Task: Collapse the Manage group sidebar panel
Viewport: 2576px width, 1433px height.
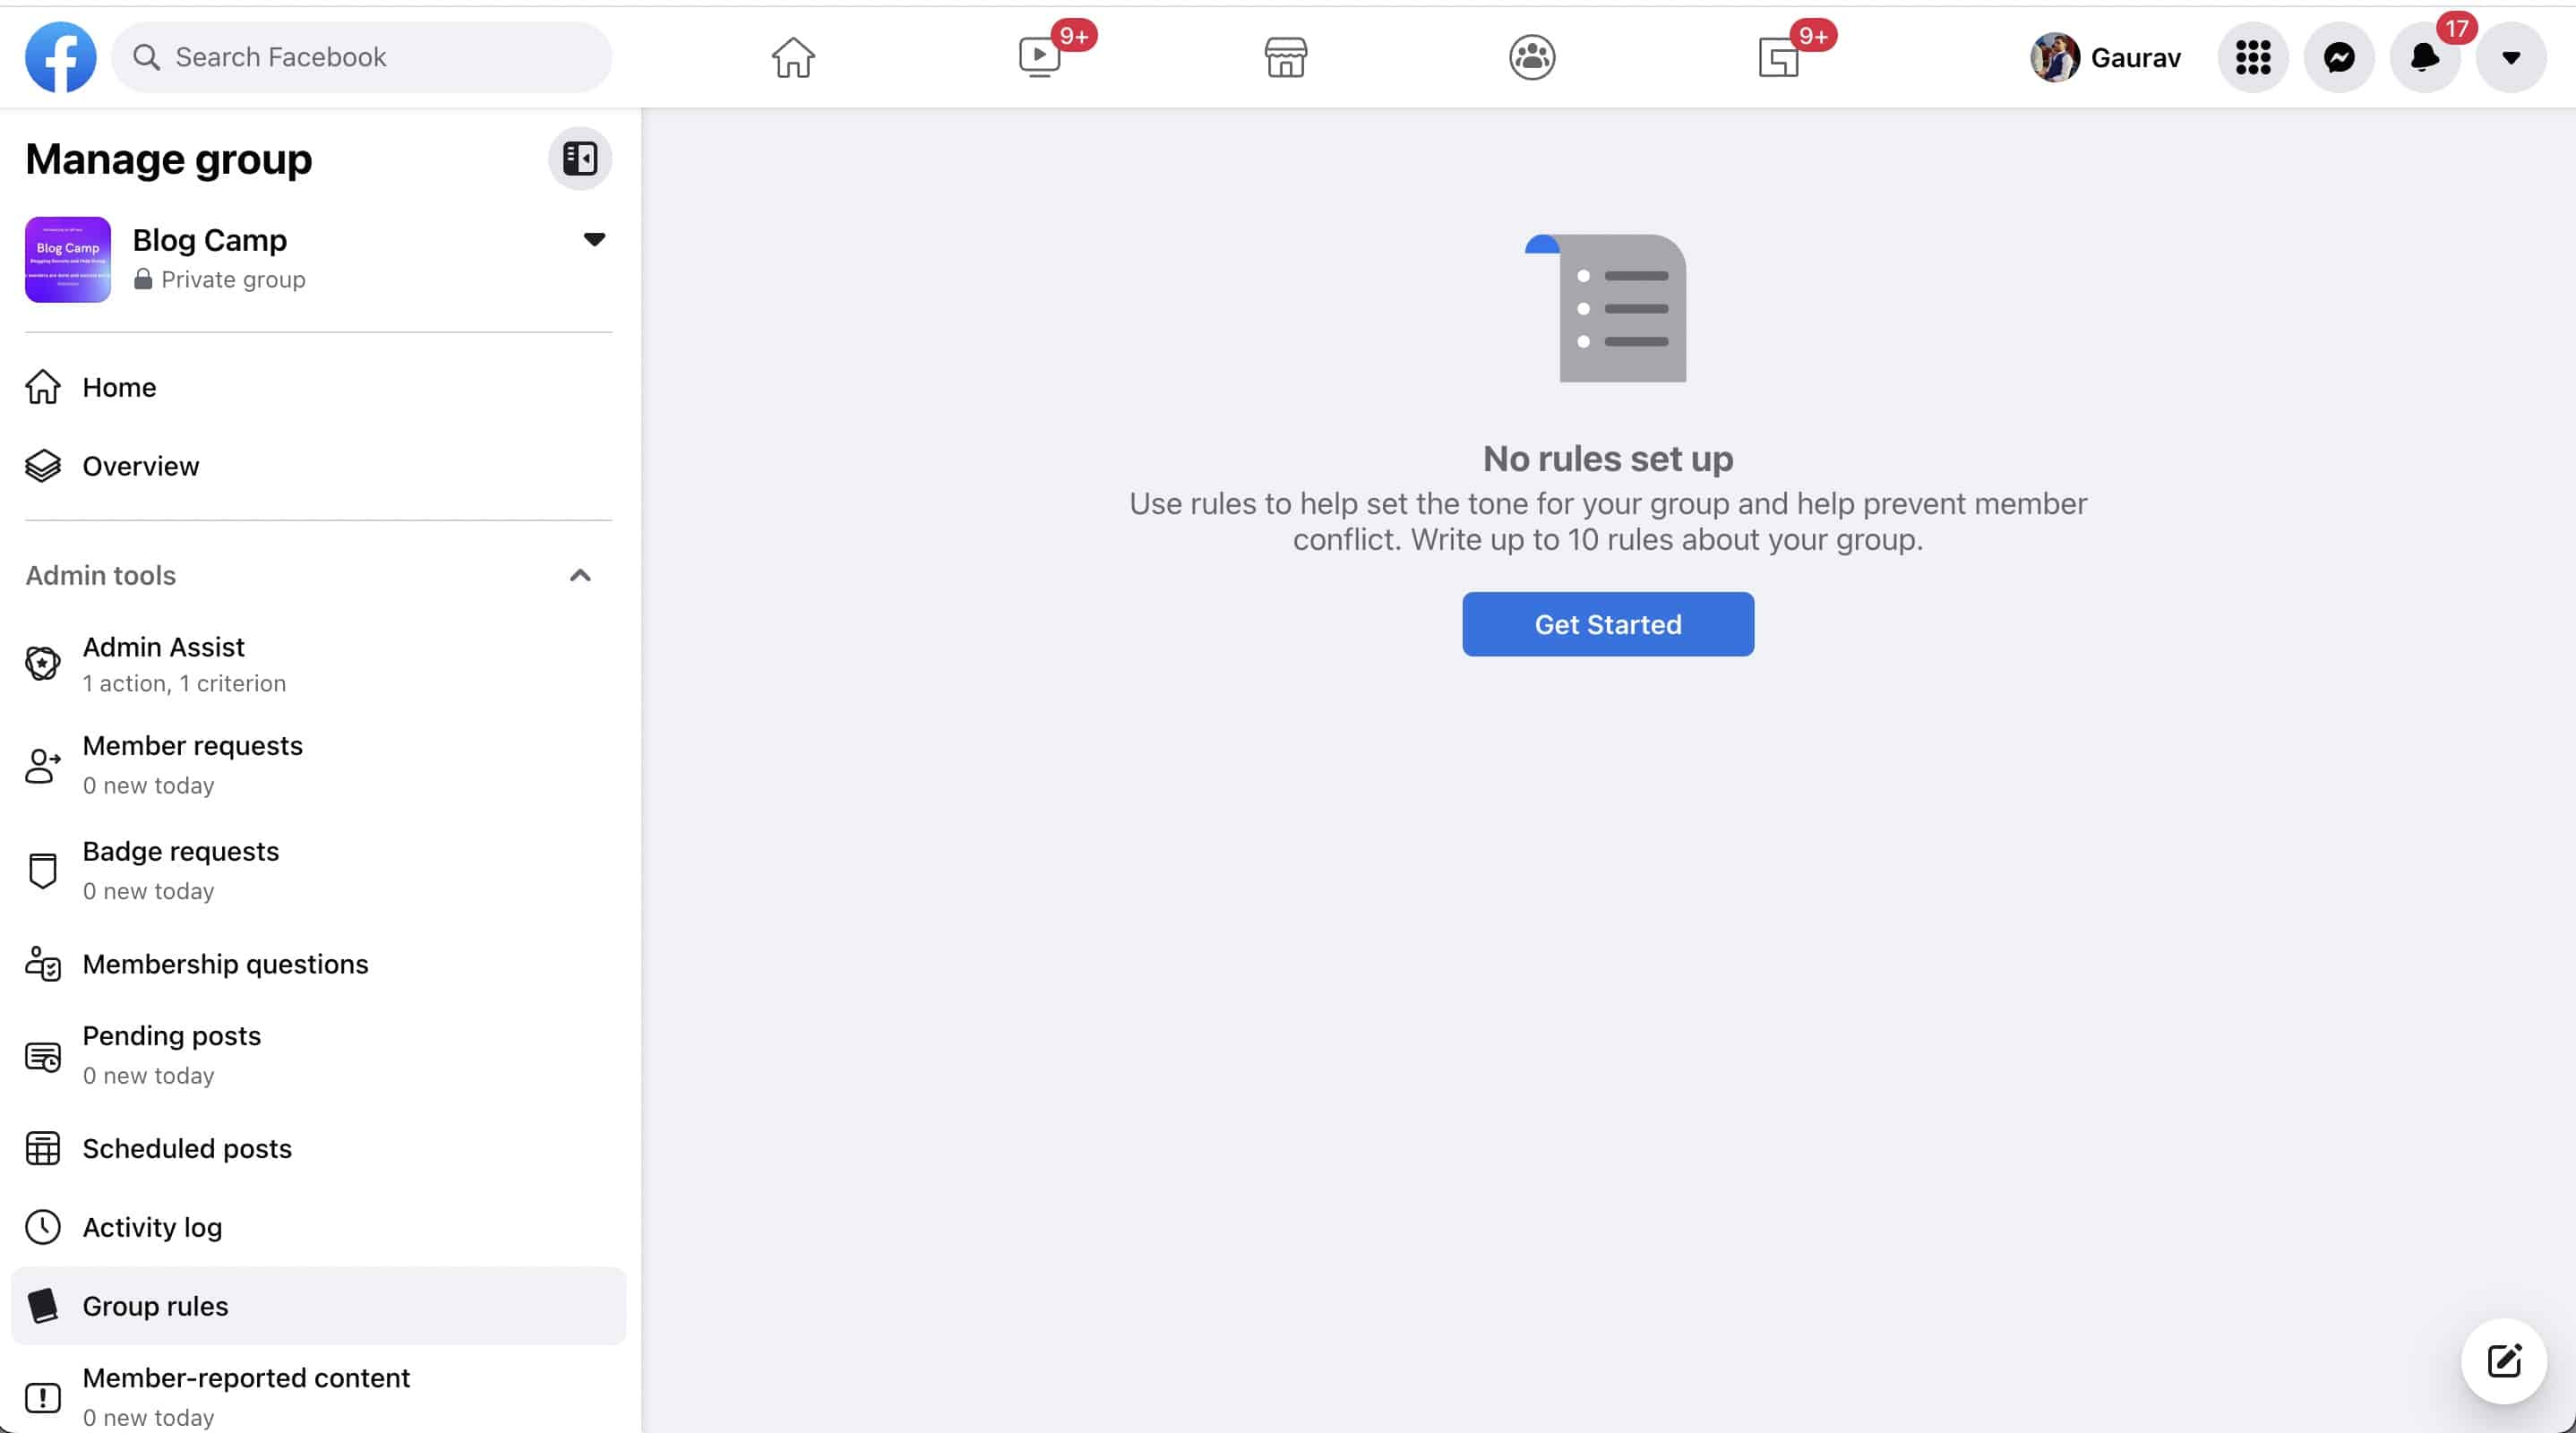Action: click(x=580, y=158)
